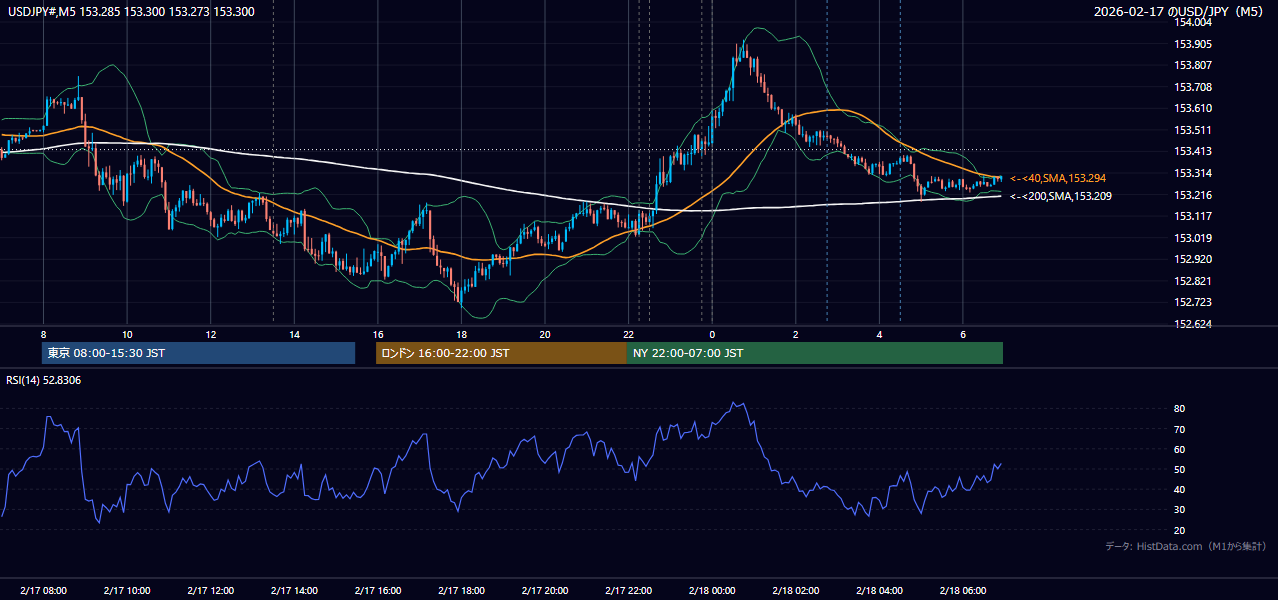Click the 2/17 14:00 date axis label
Screen dimensions: 1278x600
click(x=294, y=591)
